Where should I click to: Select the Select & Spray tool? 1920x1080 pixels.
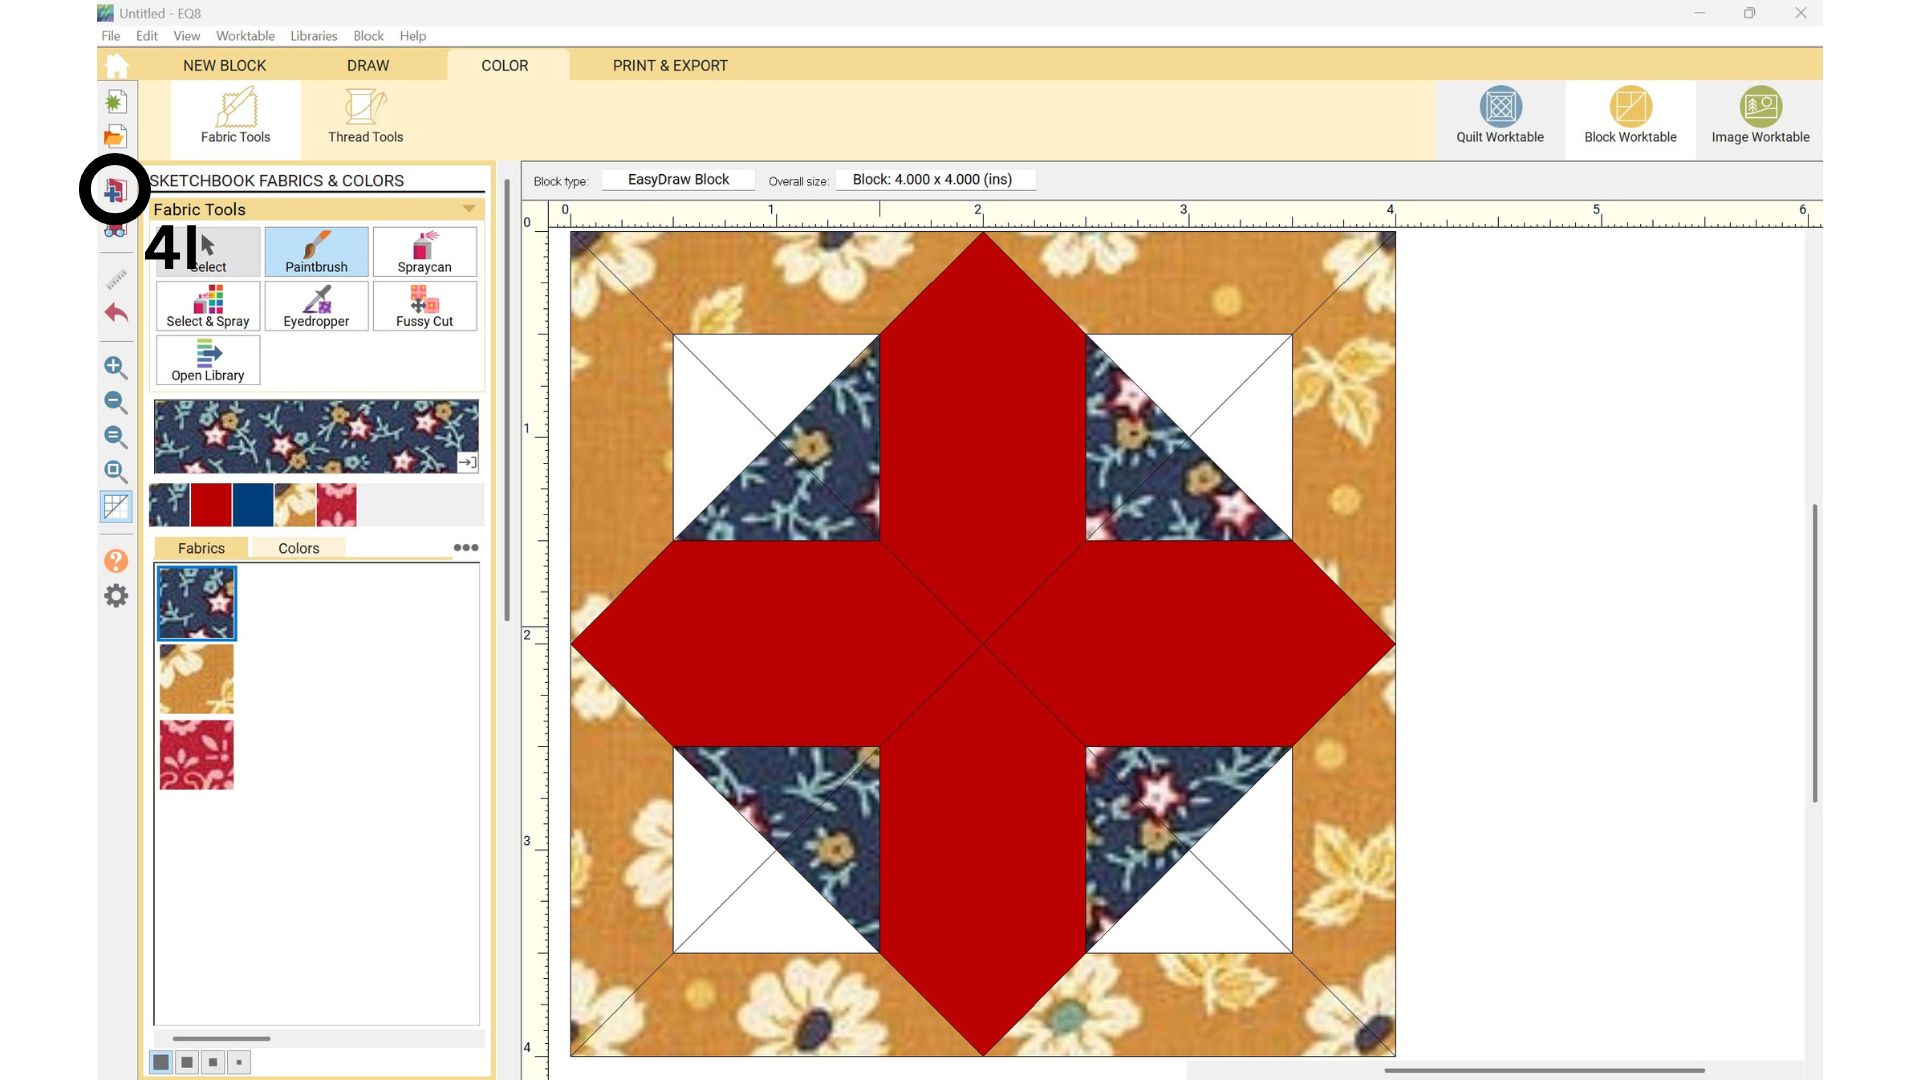point(208,306)
